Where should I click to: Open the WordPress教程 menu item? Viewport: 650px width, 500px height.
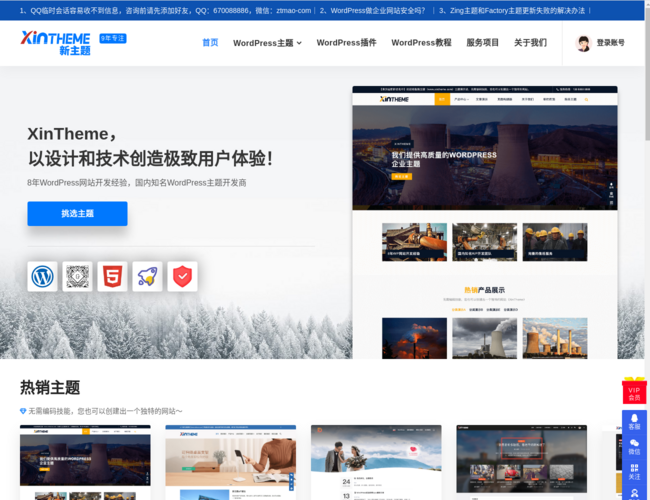pos(421,43)
